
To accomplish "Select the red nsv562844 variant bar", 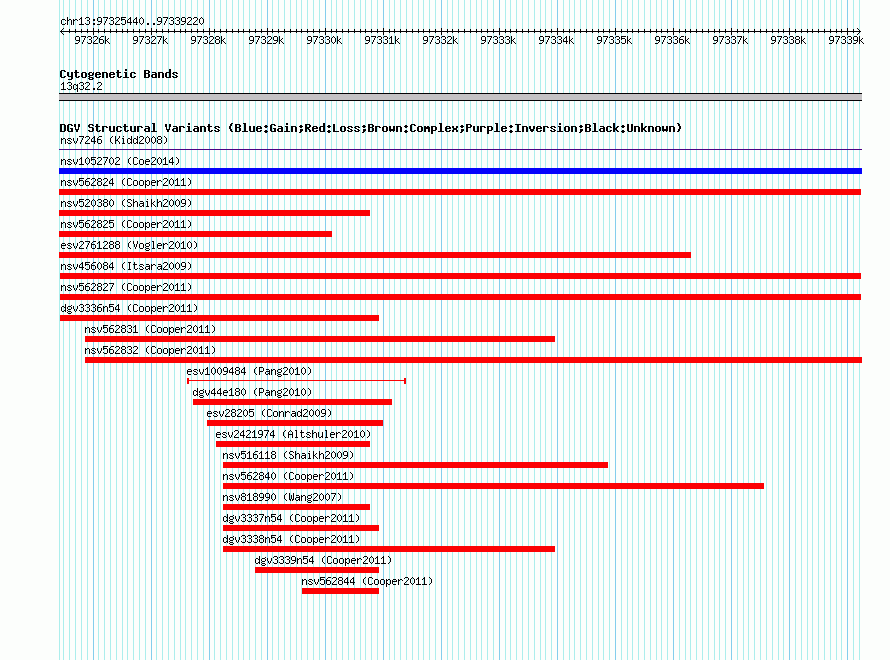I will point(341,591).
